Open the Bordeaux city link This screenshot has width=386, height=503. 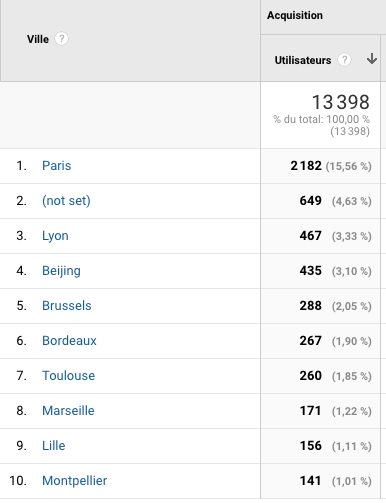coord(69,341)
